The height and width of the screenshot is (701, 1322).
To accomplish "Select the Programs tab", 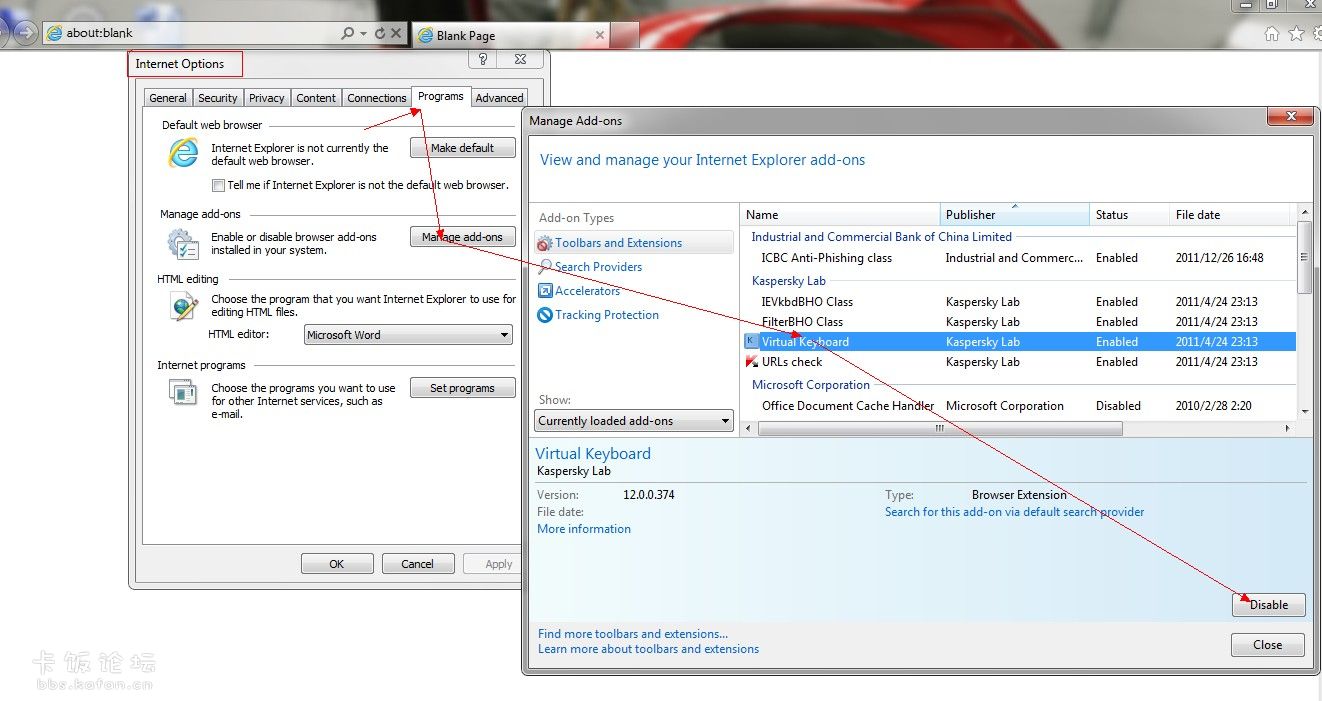I will (x=441, y=96).
